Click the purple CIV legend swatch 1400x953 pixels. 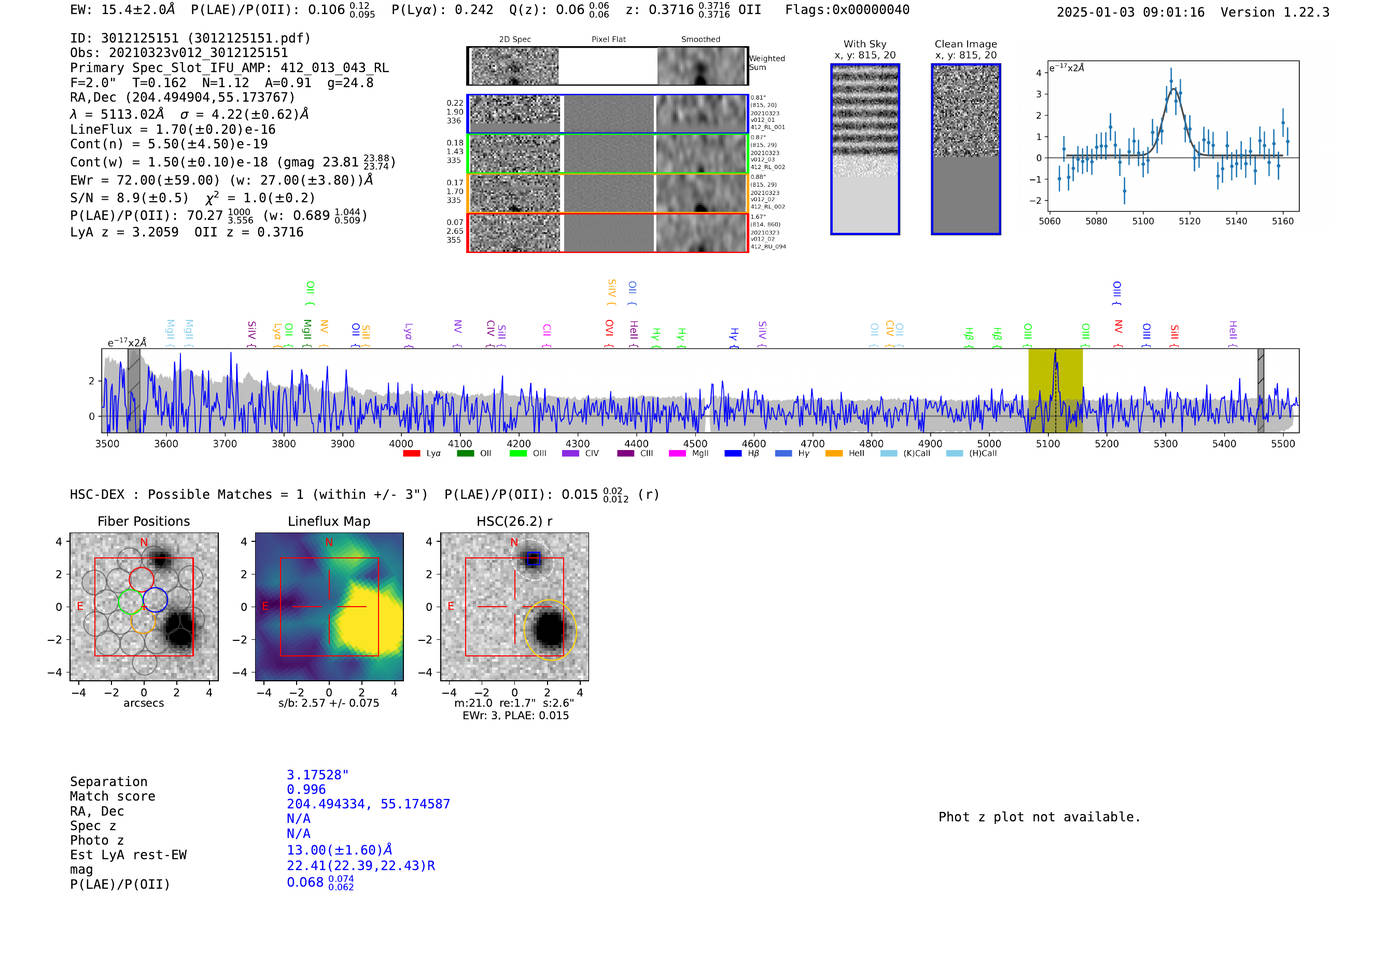pyautogui.click(x=571, y=454)
